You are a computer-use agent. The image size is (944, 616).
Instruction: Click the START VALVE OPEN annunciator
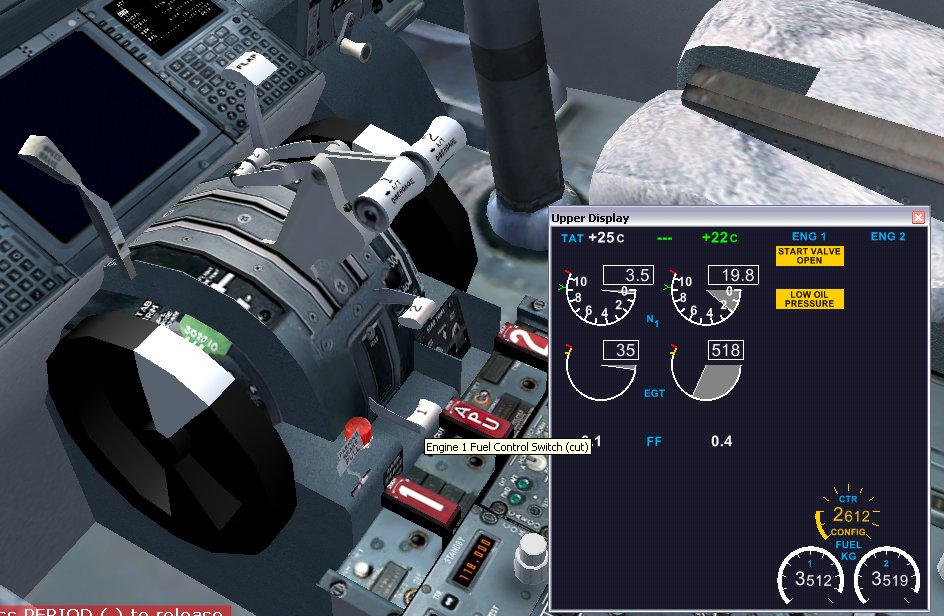tap(810, 256)
